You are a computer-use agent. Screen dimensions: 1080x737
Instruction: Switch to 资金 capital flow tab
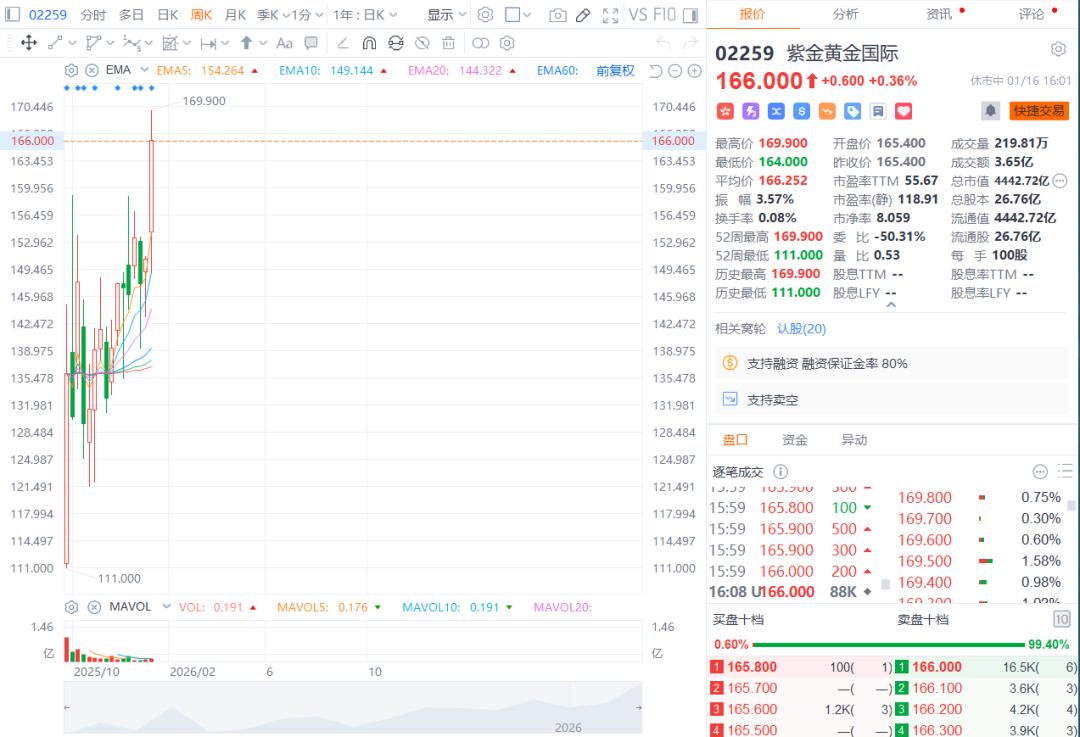tap(794, 439)
